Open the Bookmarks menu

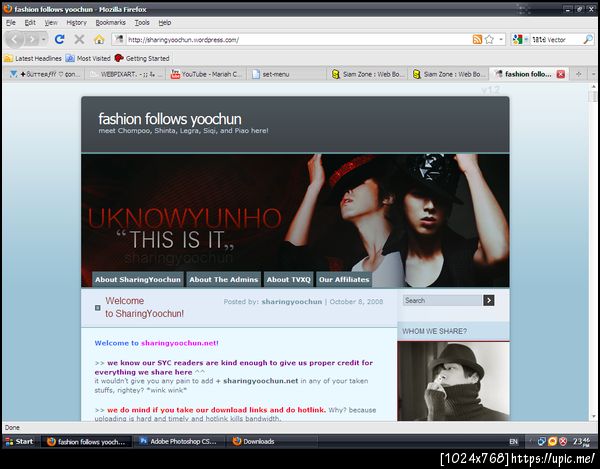tap(110, 23)
